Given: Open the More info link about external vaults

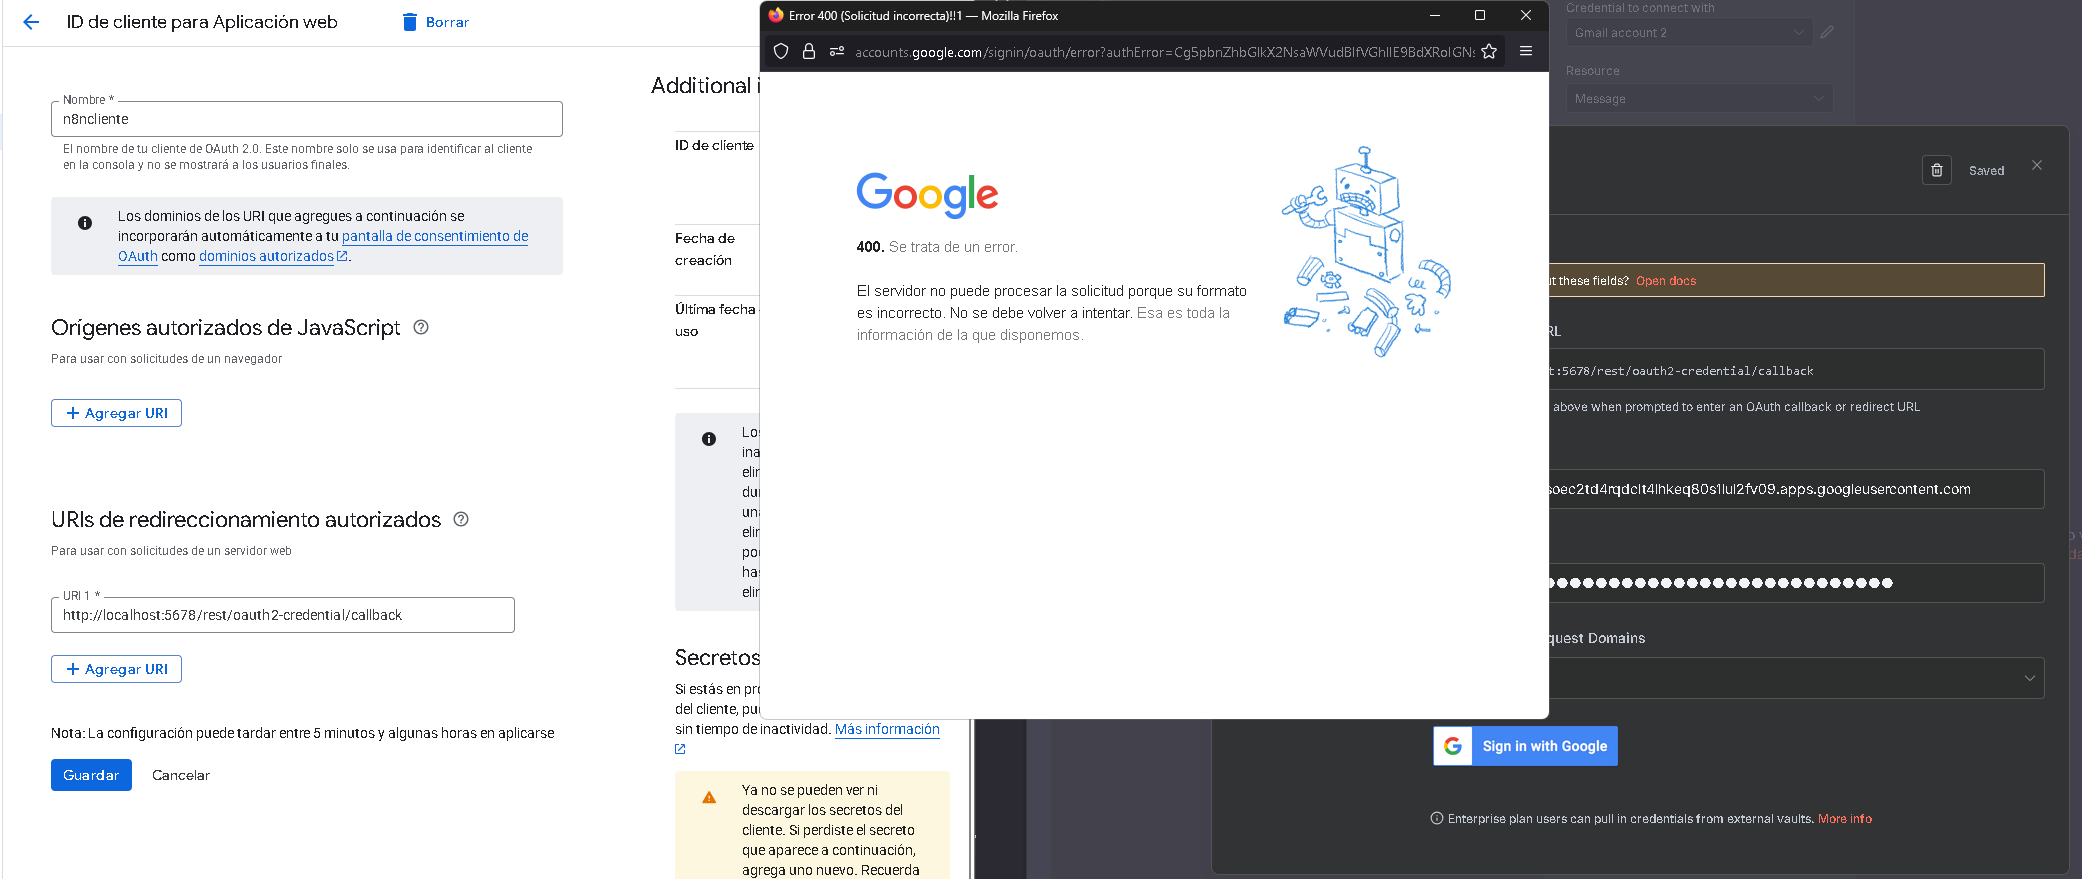Looking at the screenshot, I should [1845, 819].
